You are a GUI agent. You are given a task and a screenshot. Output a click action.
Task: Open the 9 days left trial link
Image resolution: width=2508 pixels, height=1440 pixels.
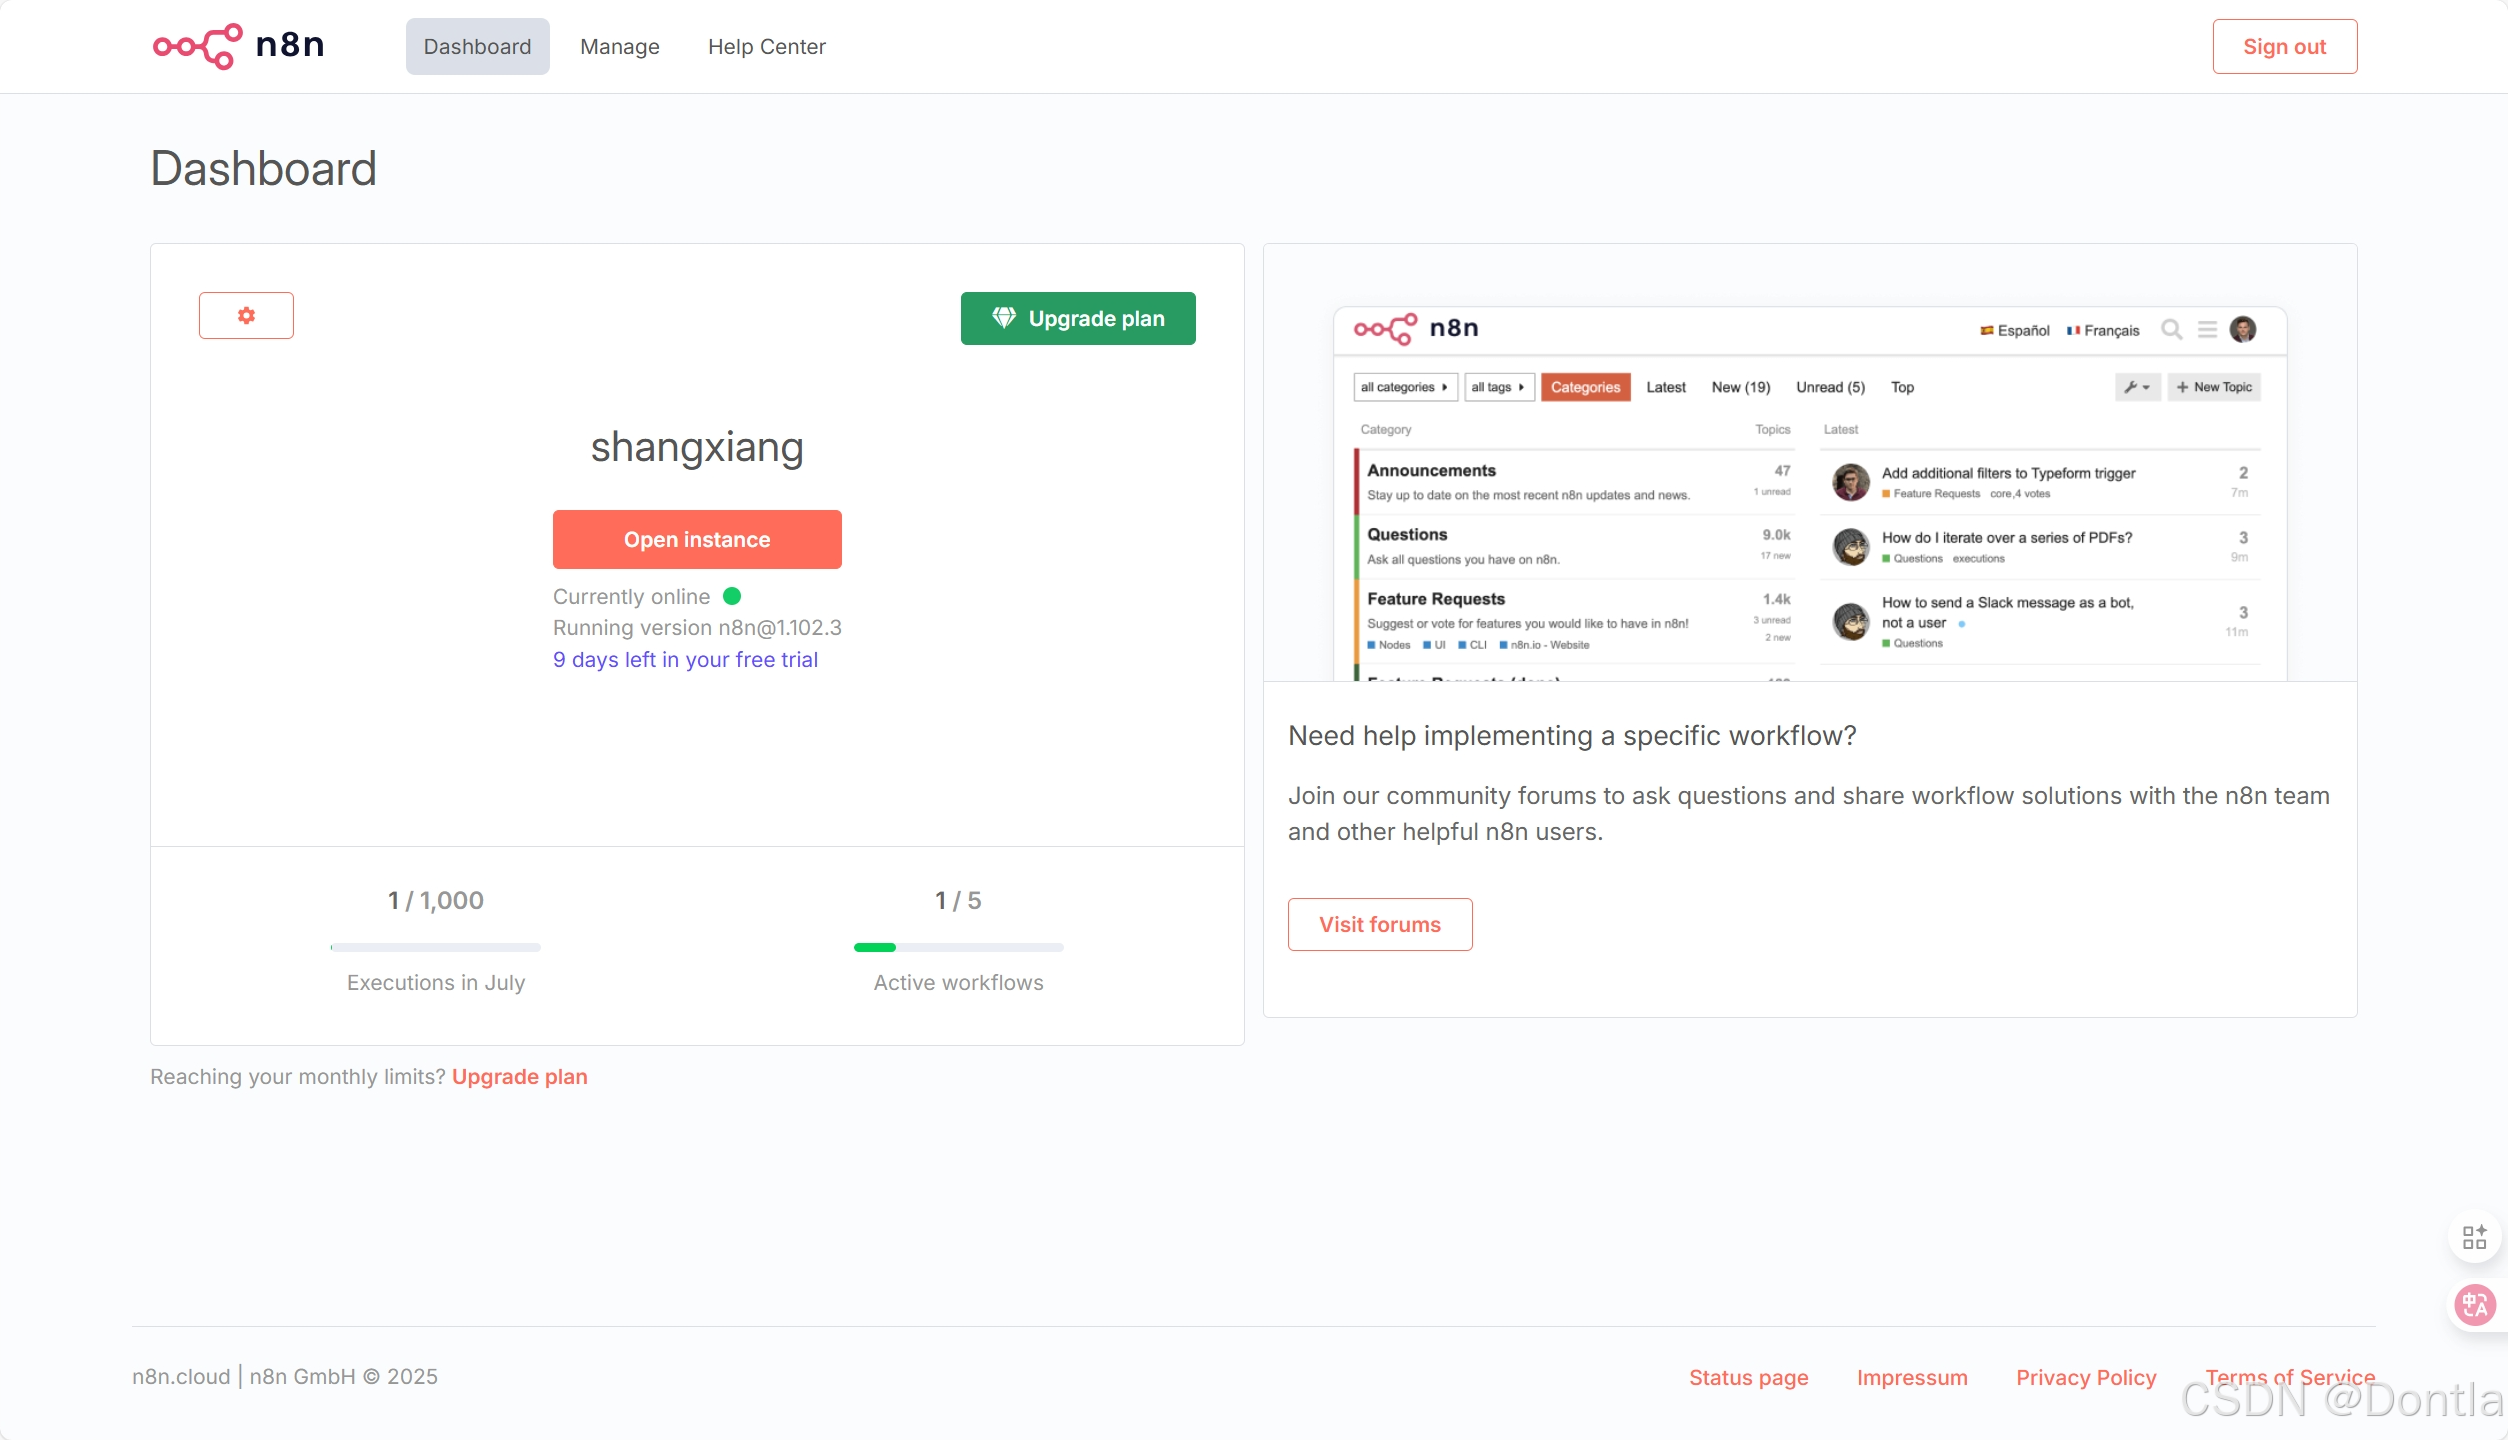685,660
